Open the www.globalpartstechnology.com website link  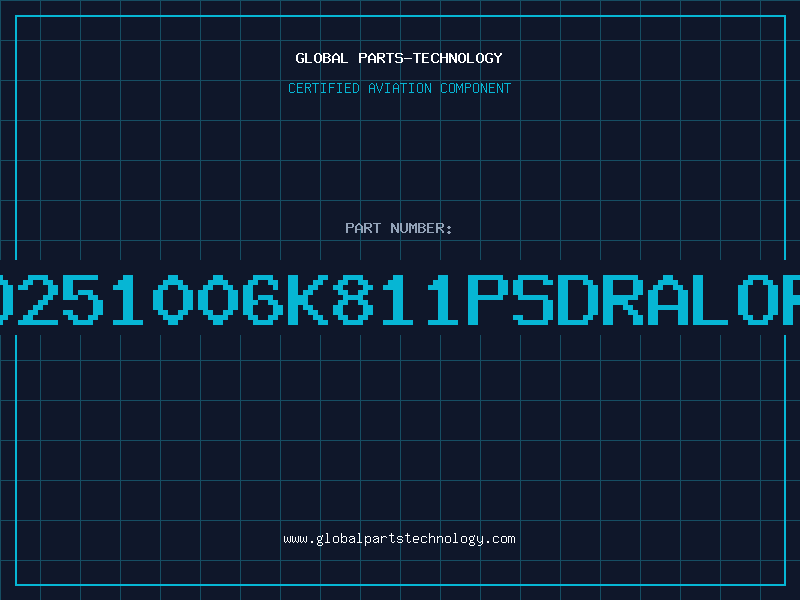pos(399,539)
